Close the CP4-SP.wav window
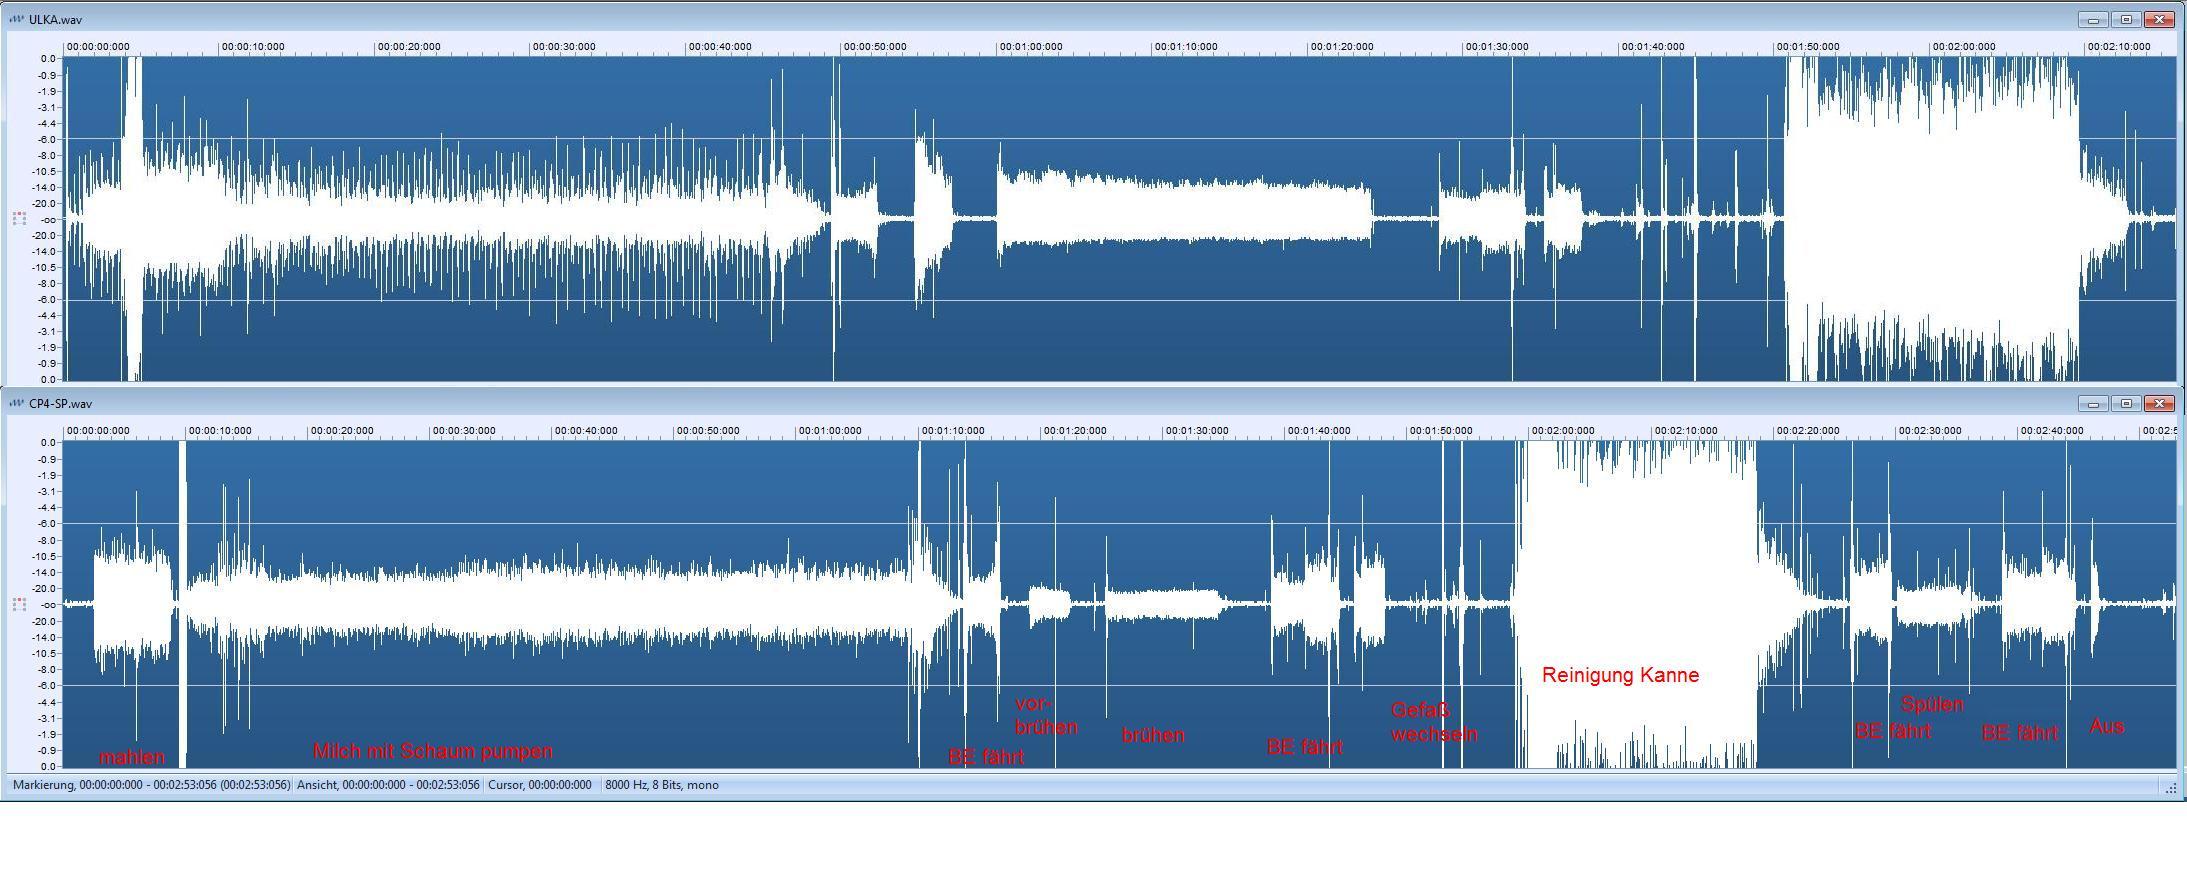Image resolution: width=2187 pixels, height=874 pixels. point(2160,403)
